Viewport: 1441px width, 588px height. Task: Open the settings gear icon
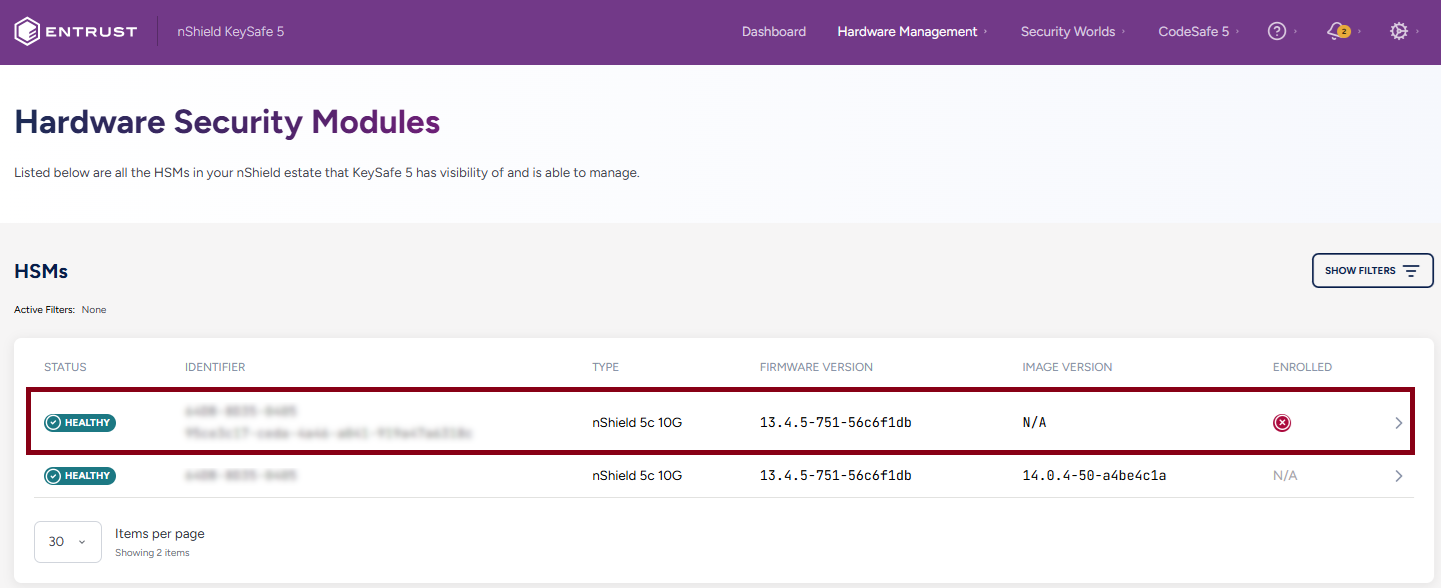pyautogui.click(x=1399, y=32)
